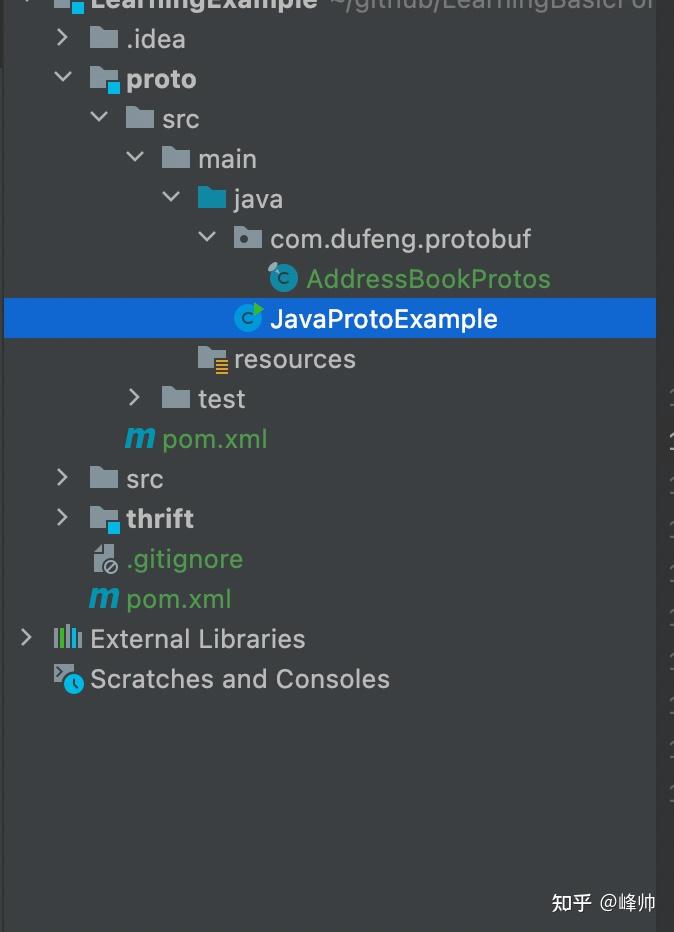Screen dimensions: 674x932
Task: Click the runnable JavaProtoExample class icon
Action: 252,318
